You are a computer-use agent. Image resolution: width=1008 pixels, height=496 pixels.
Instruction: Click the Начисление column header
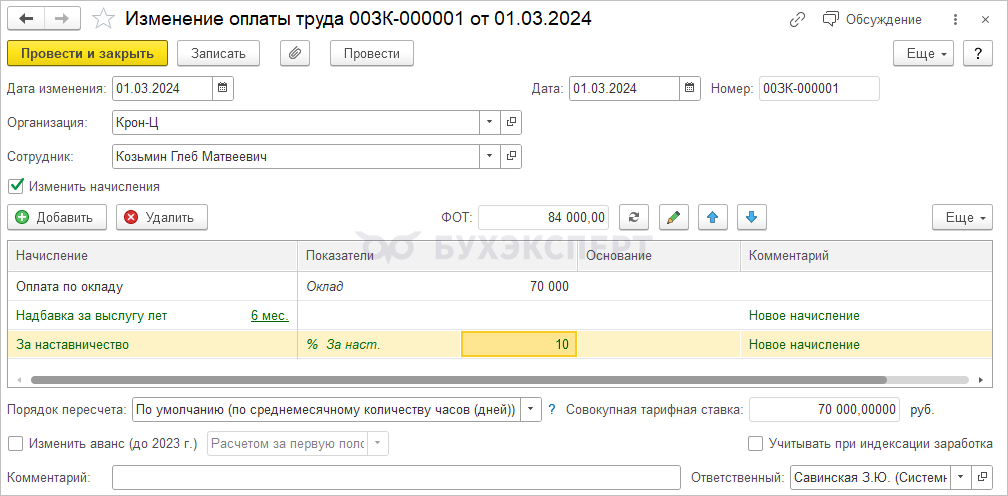pyautogui.click(x=153, y=256)
